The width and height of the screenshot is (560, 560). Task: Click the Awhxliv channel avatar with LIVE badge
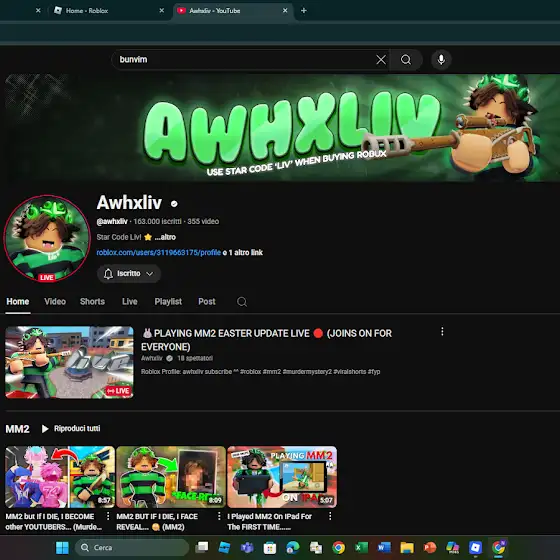(47, 238)
